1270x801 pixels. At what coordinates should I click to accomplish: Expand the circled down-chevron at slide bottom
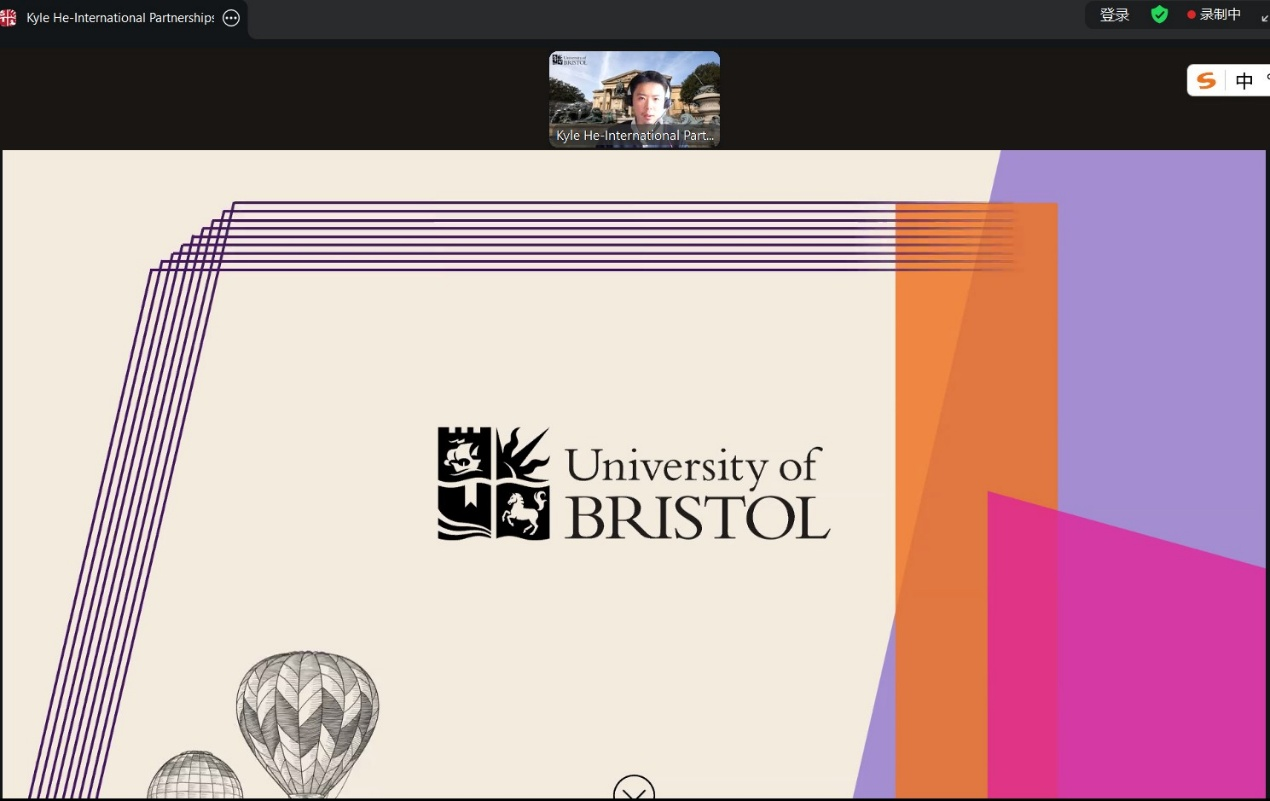tap(634, 790)
